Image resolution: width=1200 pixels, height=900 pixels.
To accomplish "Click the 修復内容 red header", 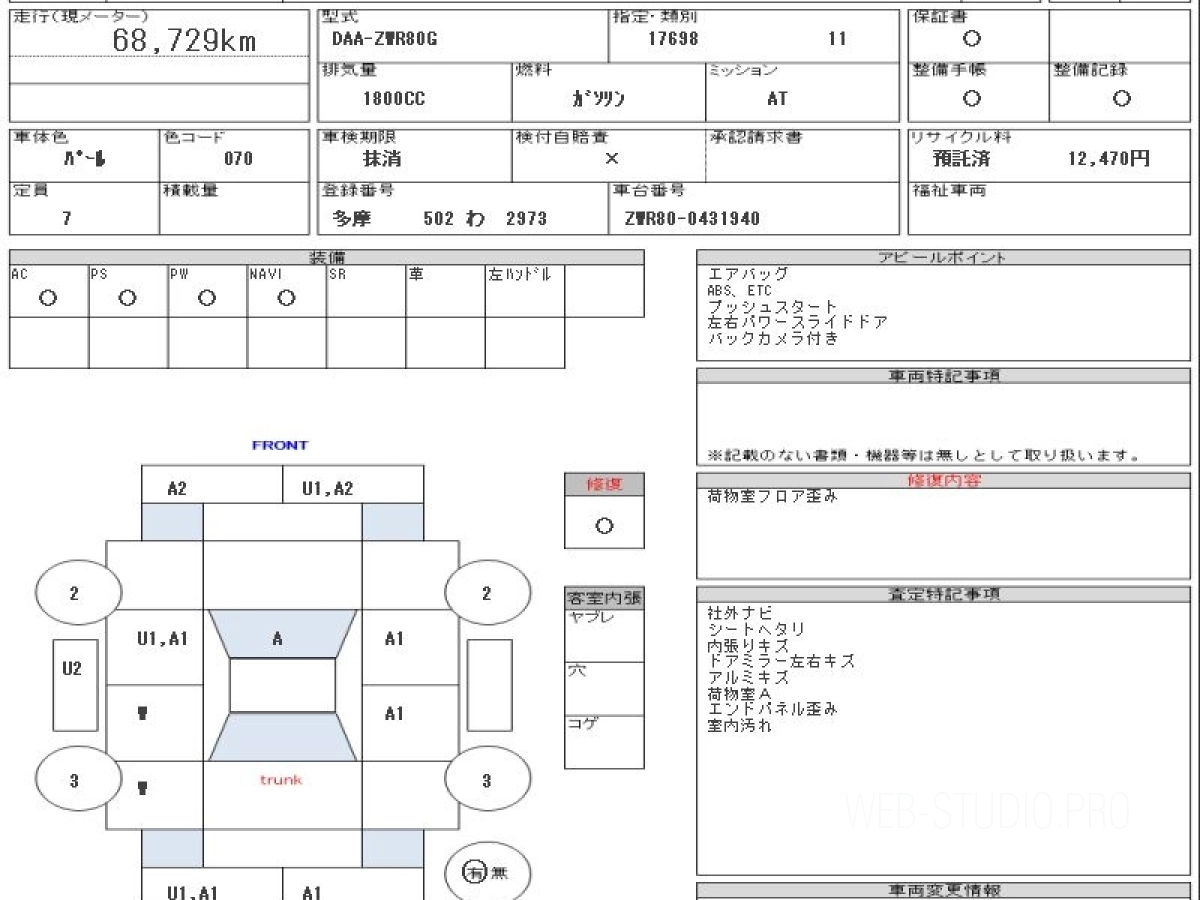I will tap(943, 481).
